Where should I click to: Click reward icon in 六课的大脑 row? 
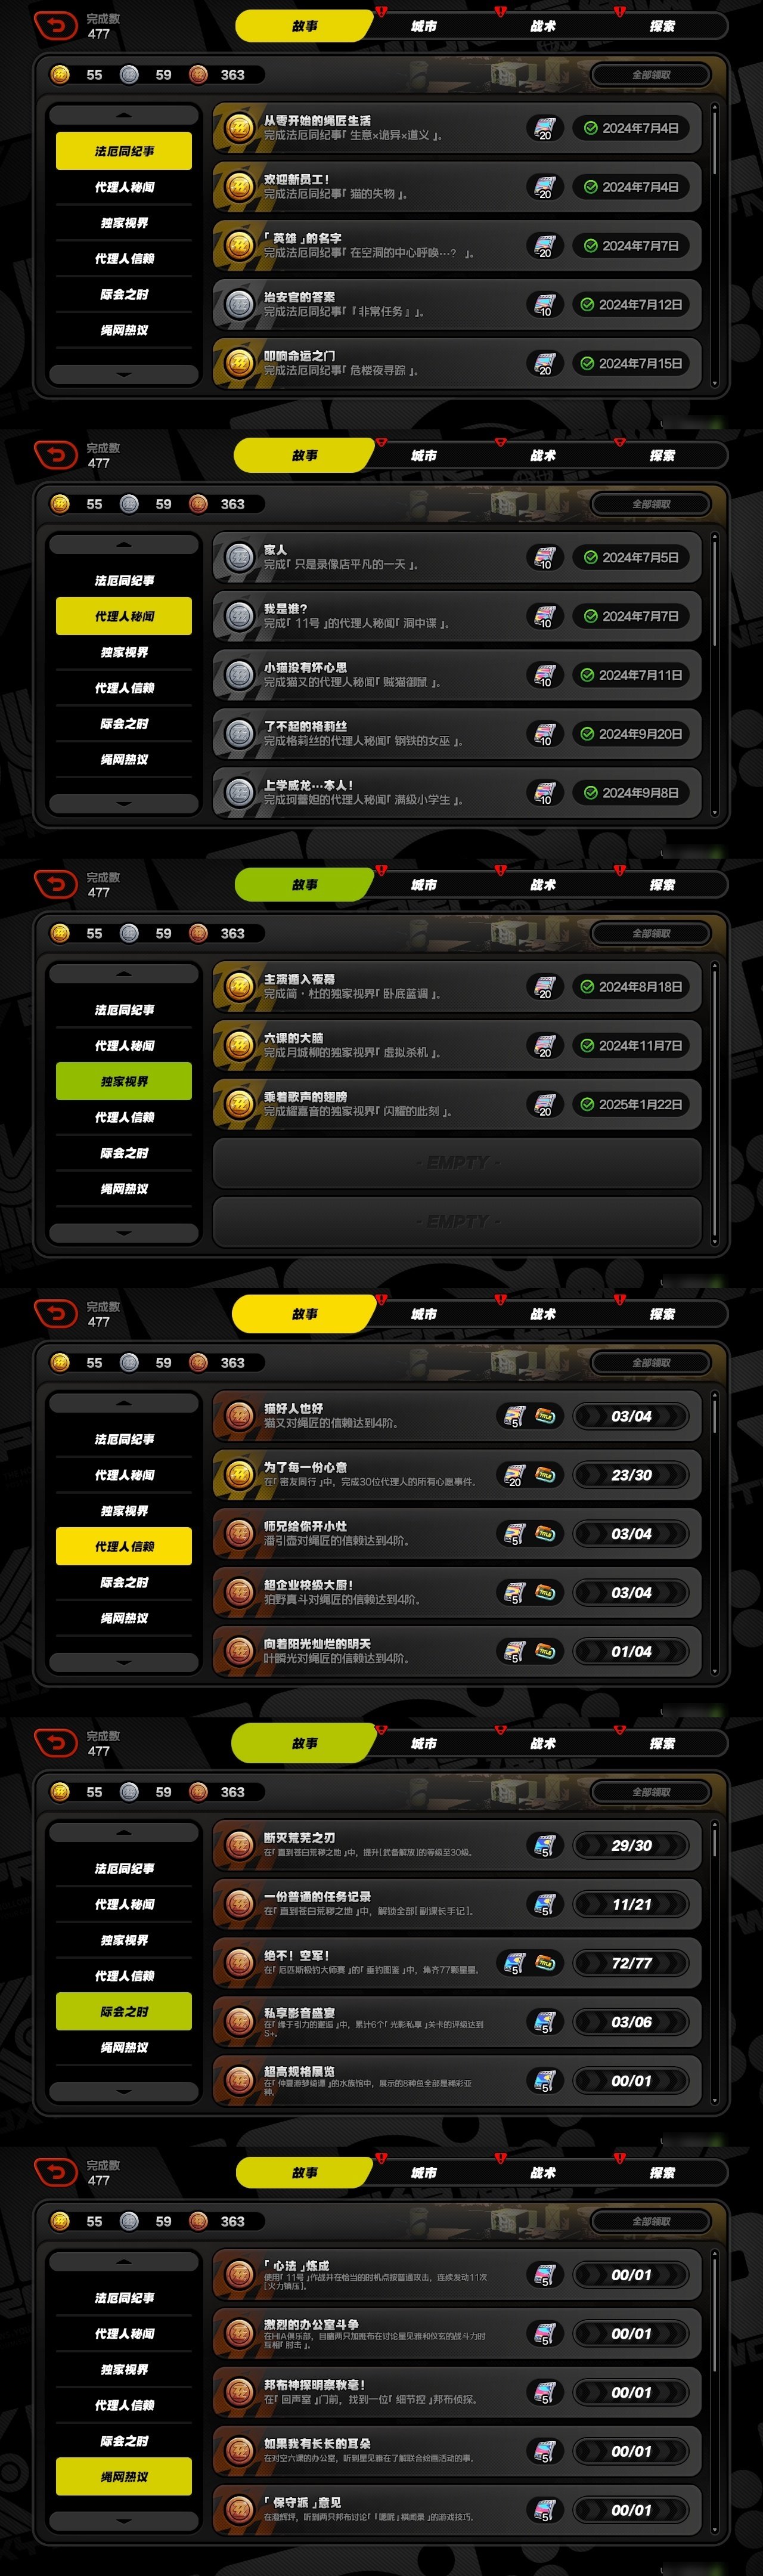coord(544,1046)
